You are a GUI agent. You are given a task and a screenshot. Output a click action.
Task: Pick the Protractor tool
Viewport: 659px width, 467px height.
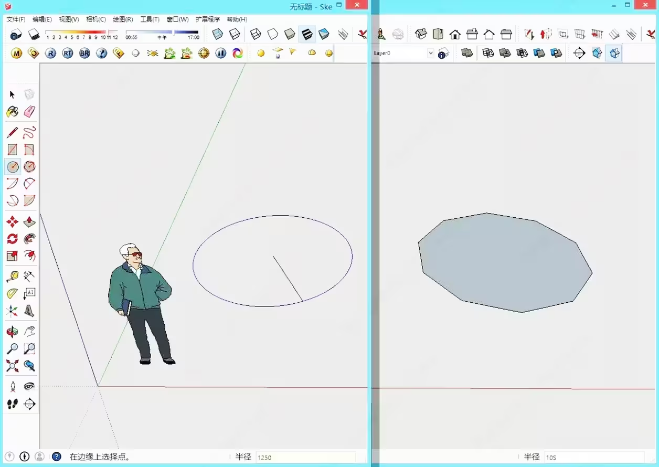point(12,293)
